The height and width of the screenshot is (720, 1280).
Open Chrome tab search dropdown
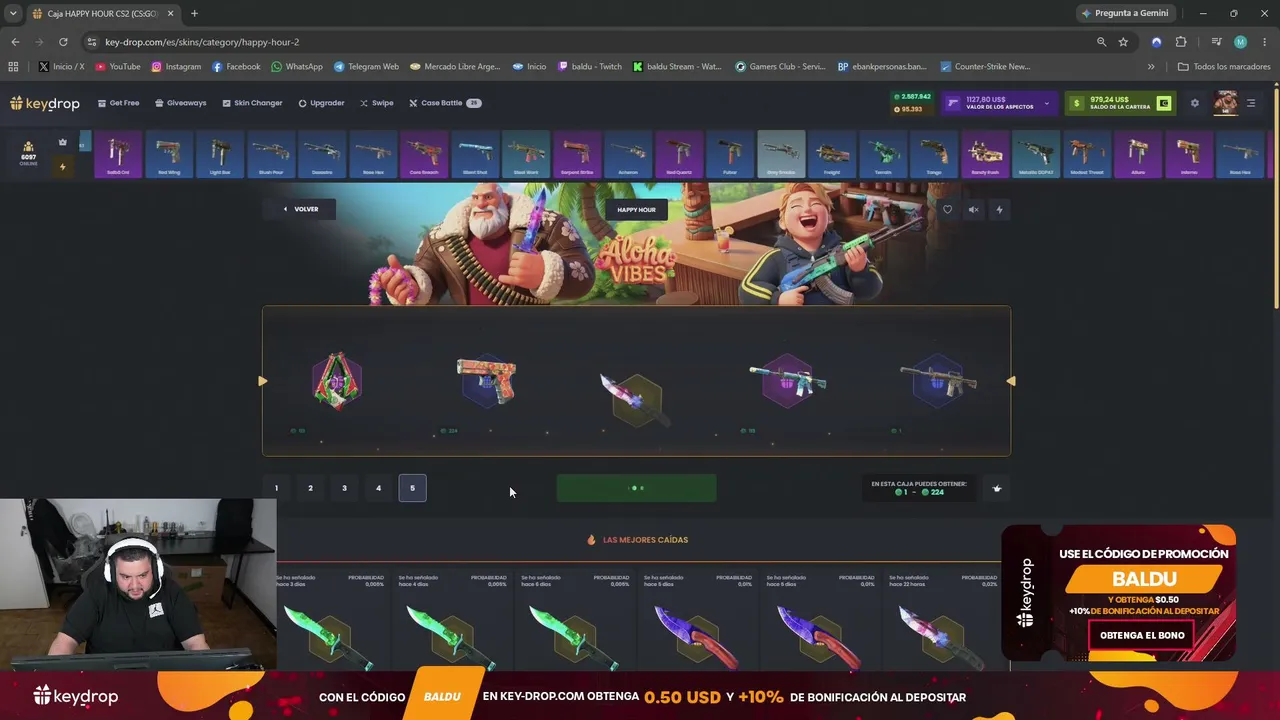[13, 13]
